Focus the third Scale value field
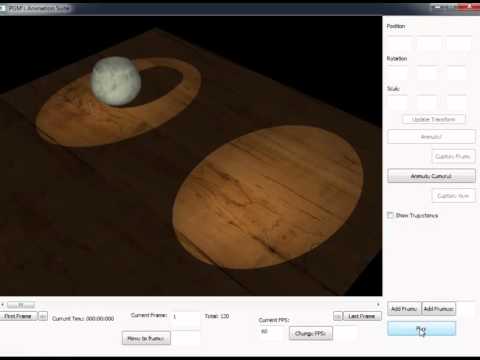Image resolution: width=480 pixels, height=360 pixels. pyautogui.click(x=457, y=102)
